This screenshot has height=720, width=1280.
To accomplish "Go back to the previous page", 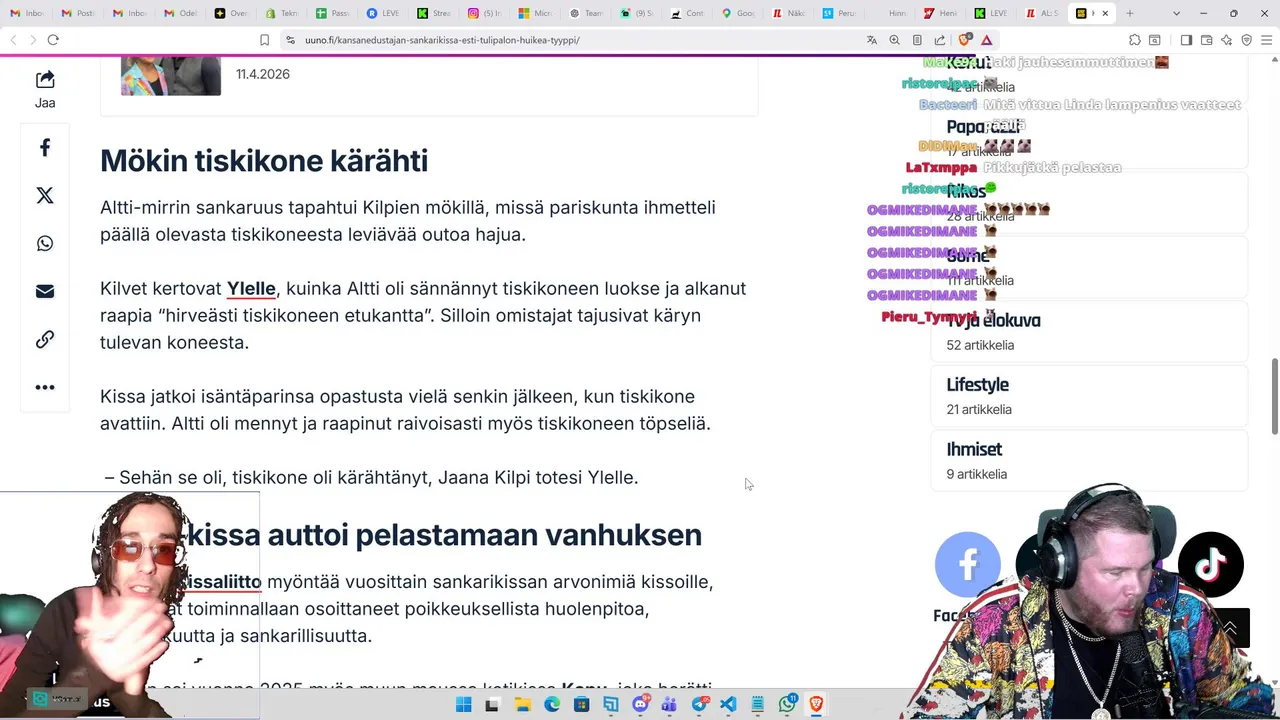I will coord(13,40).
